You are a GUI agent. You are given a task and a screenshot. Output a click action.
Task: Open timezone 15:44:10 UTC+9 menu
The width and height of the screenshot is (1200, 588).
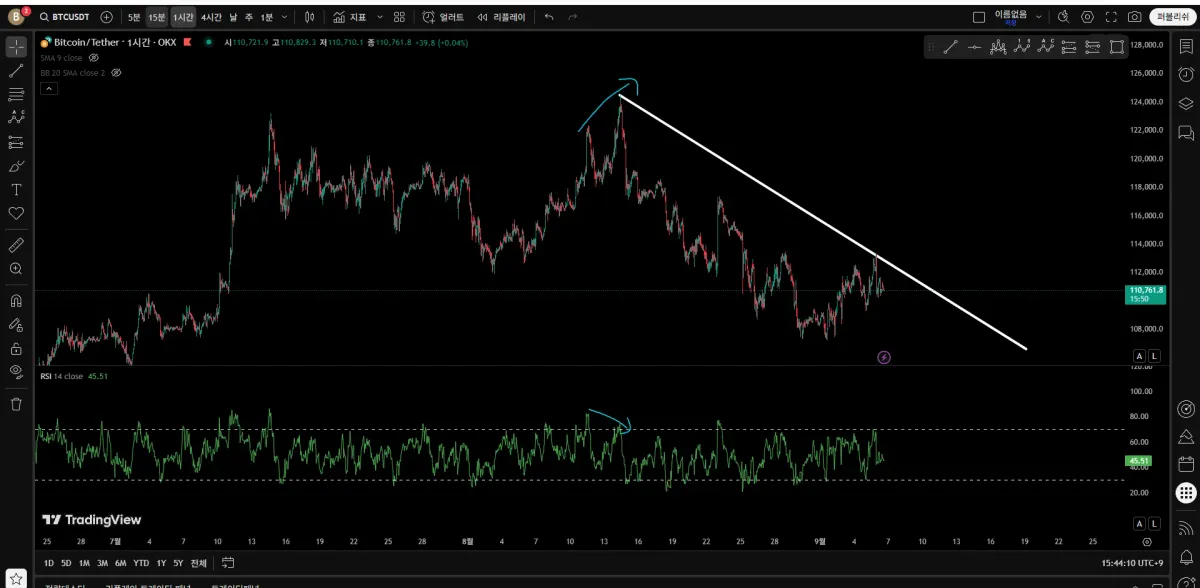pos(1133,563)
